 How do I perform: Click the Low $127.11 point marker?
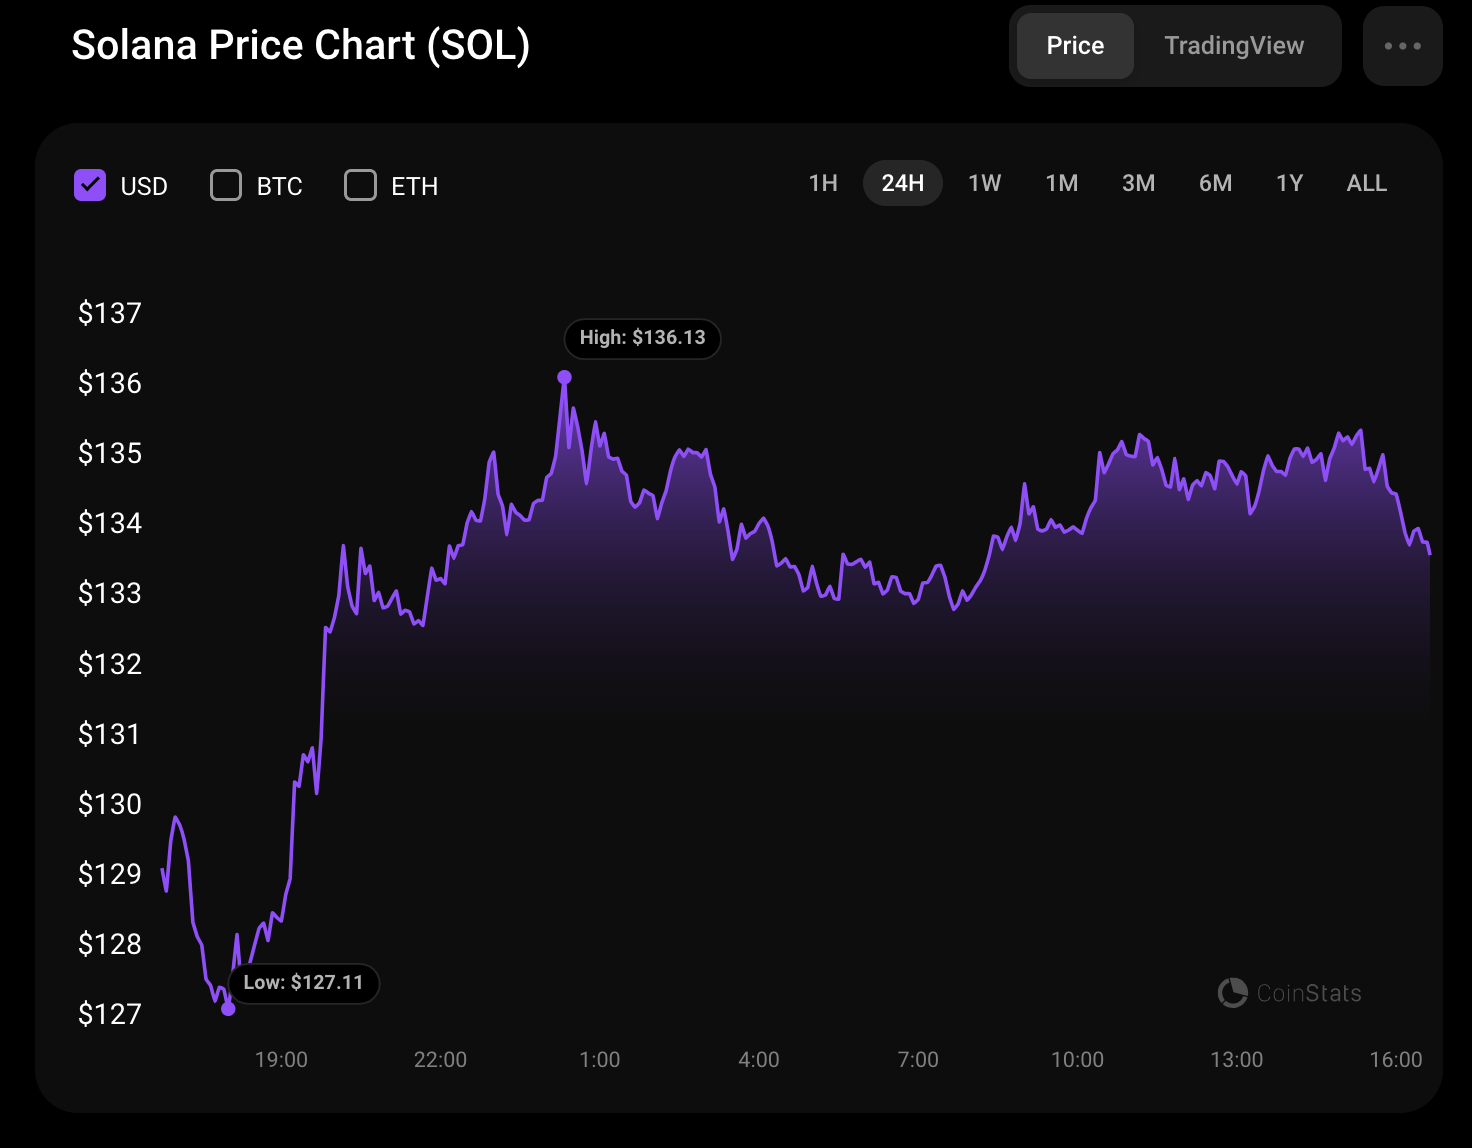228,1008
